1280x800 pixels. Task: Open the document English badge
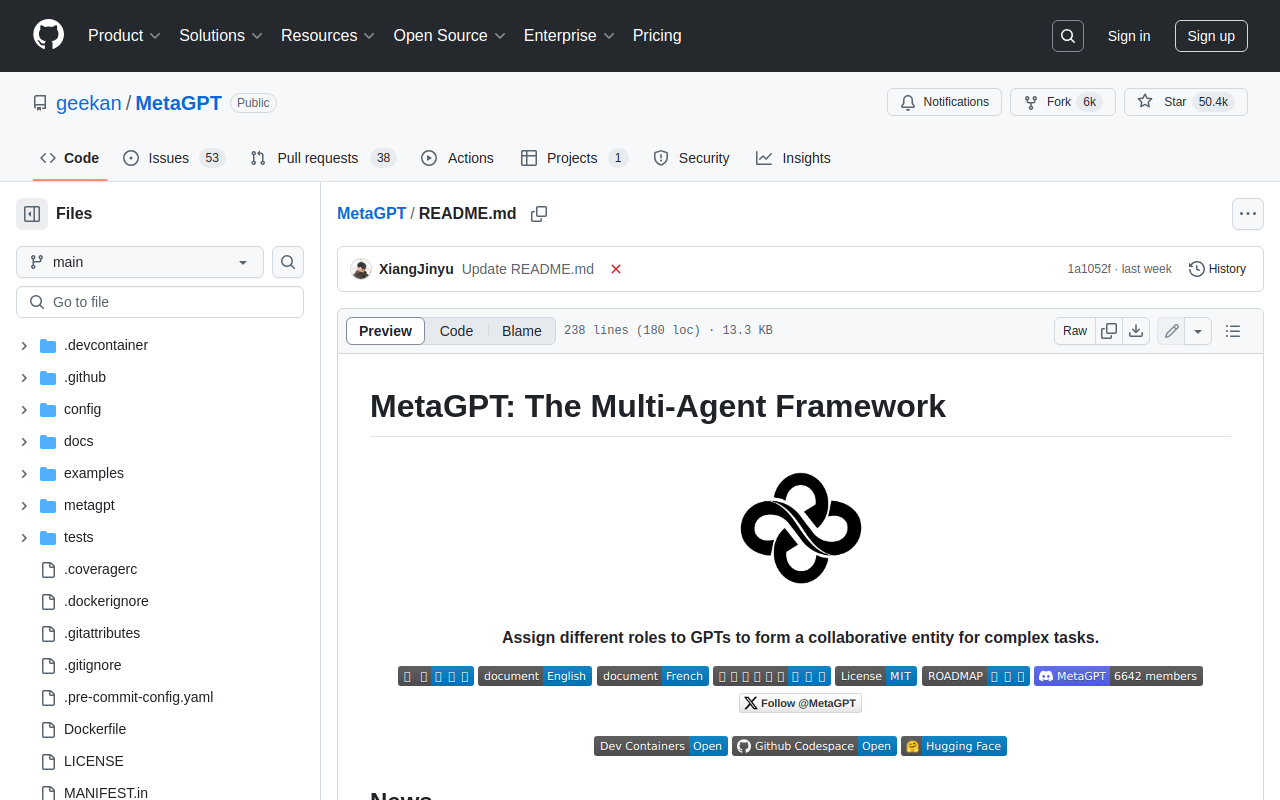point(535,676)
